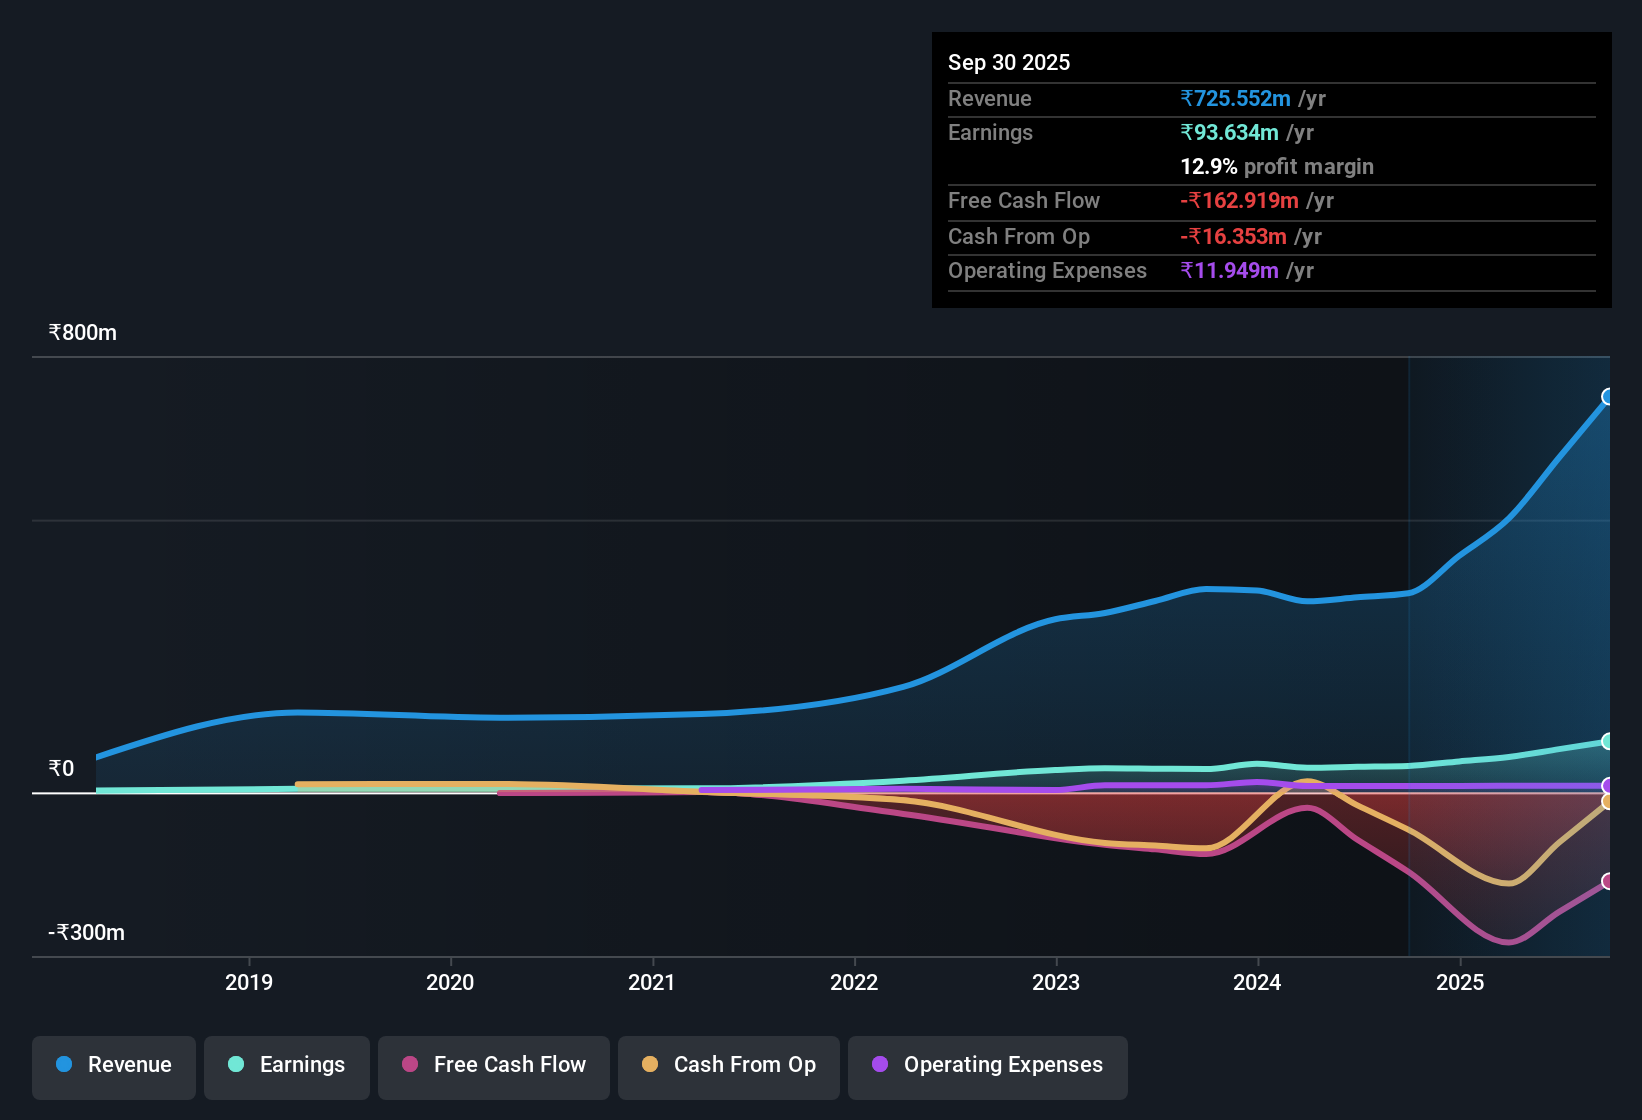Select the 2023 axis label
This screenshot has width=1642, height=1120.
(1058, 983)
